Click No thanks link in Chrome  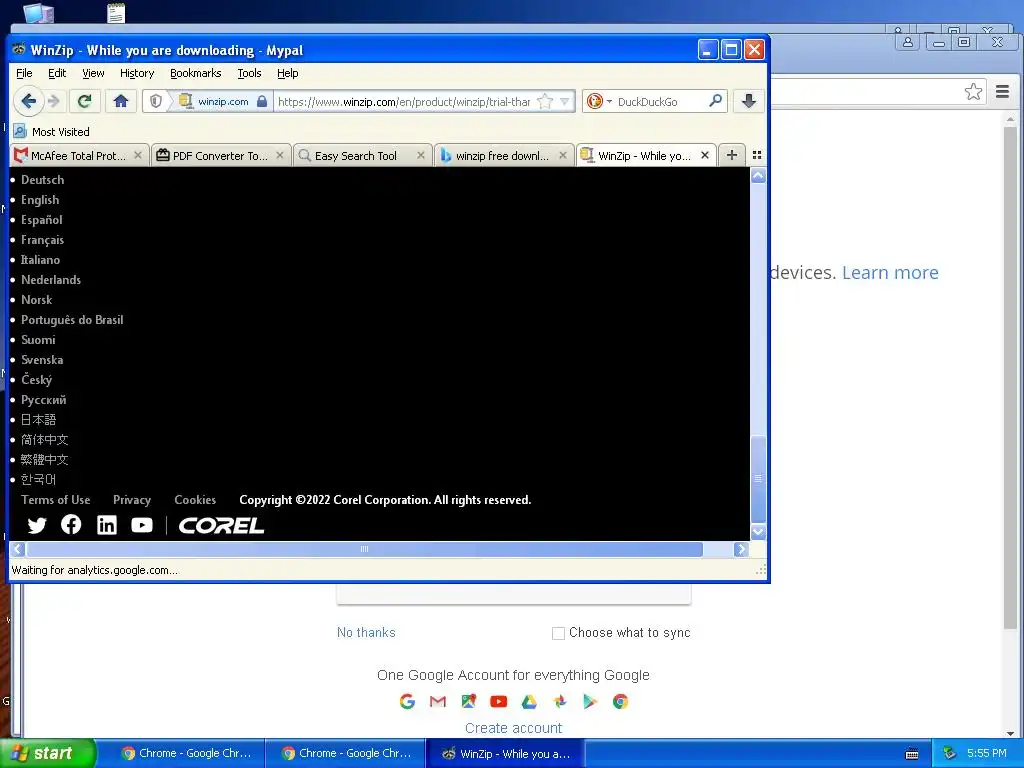click(x=366, y=632)
